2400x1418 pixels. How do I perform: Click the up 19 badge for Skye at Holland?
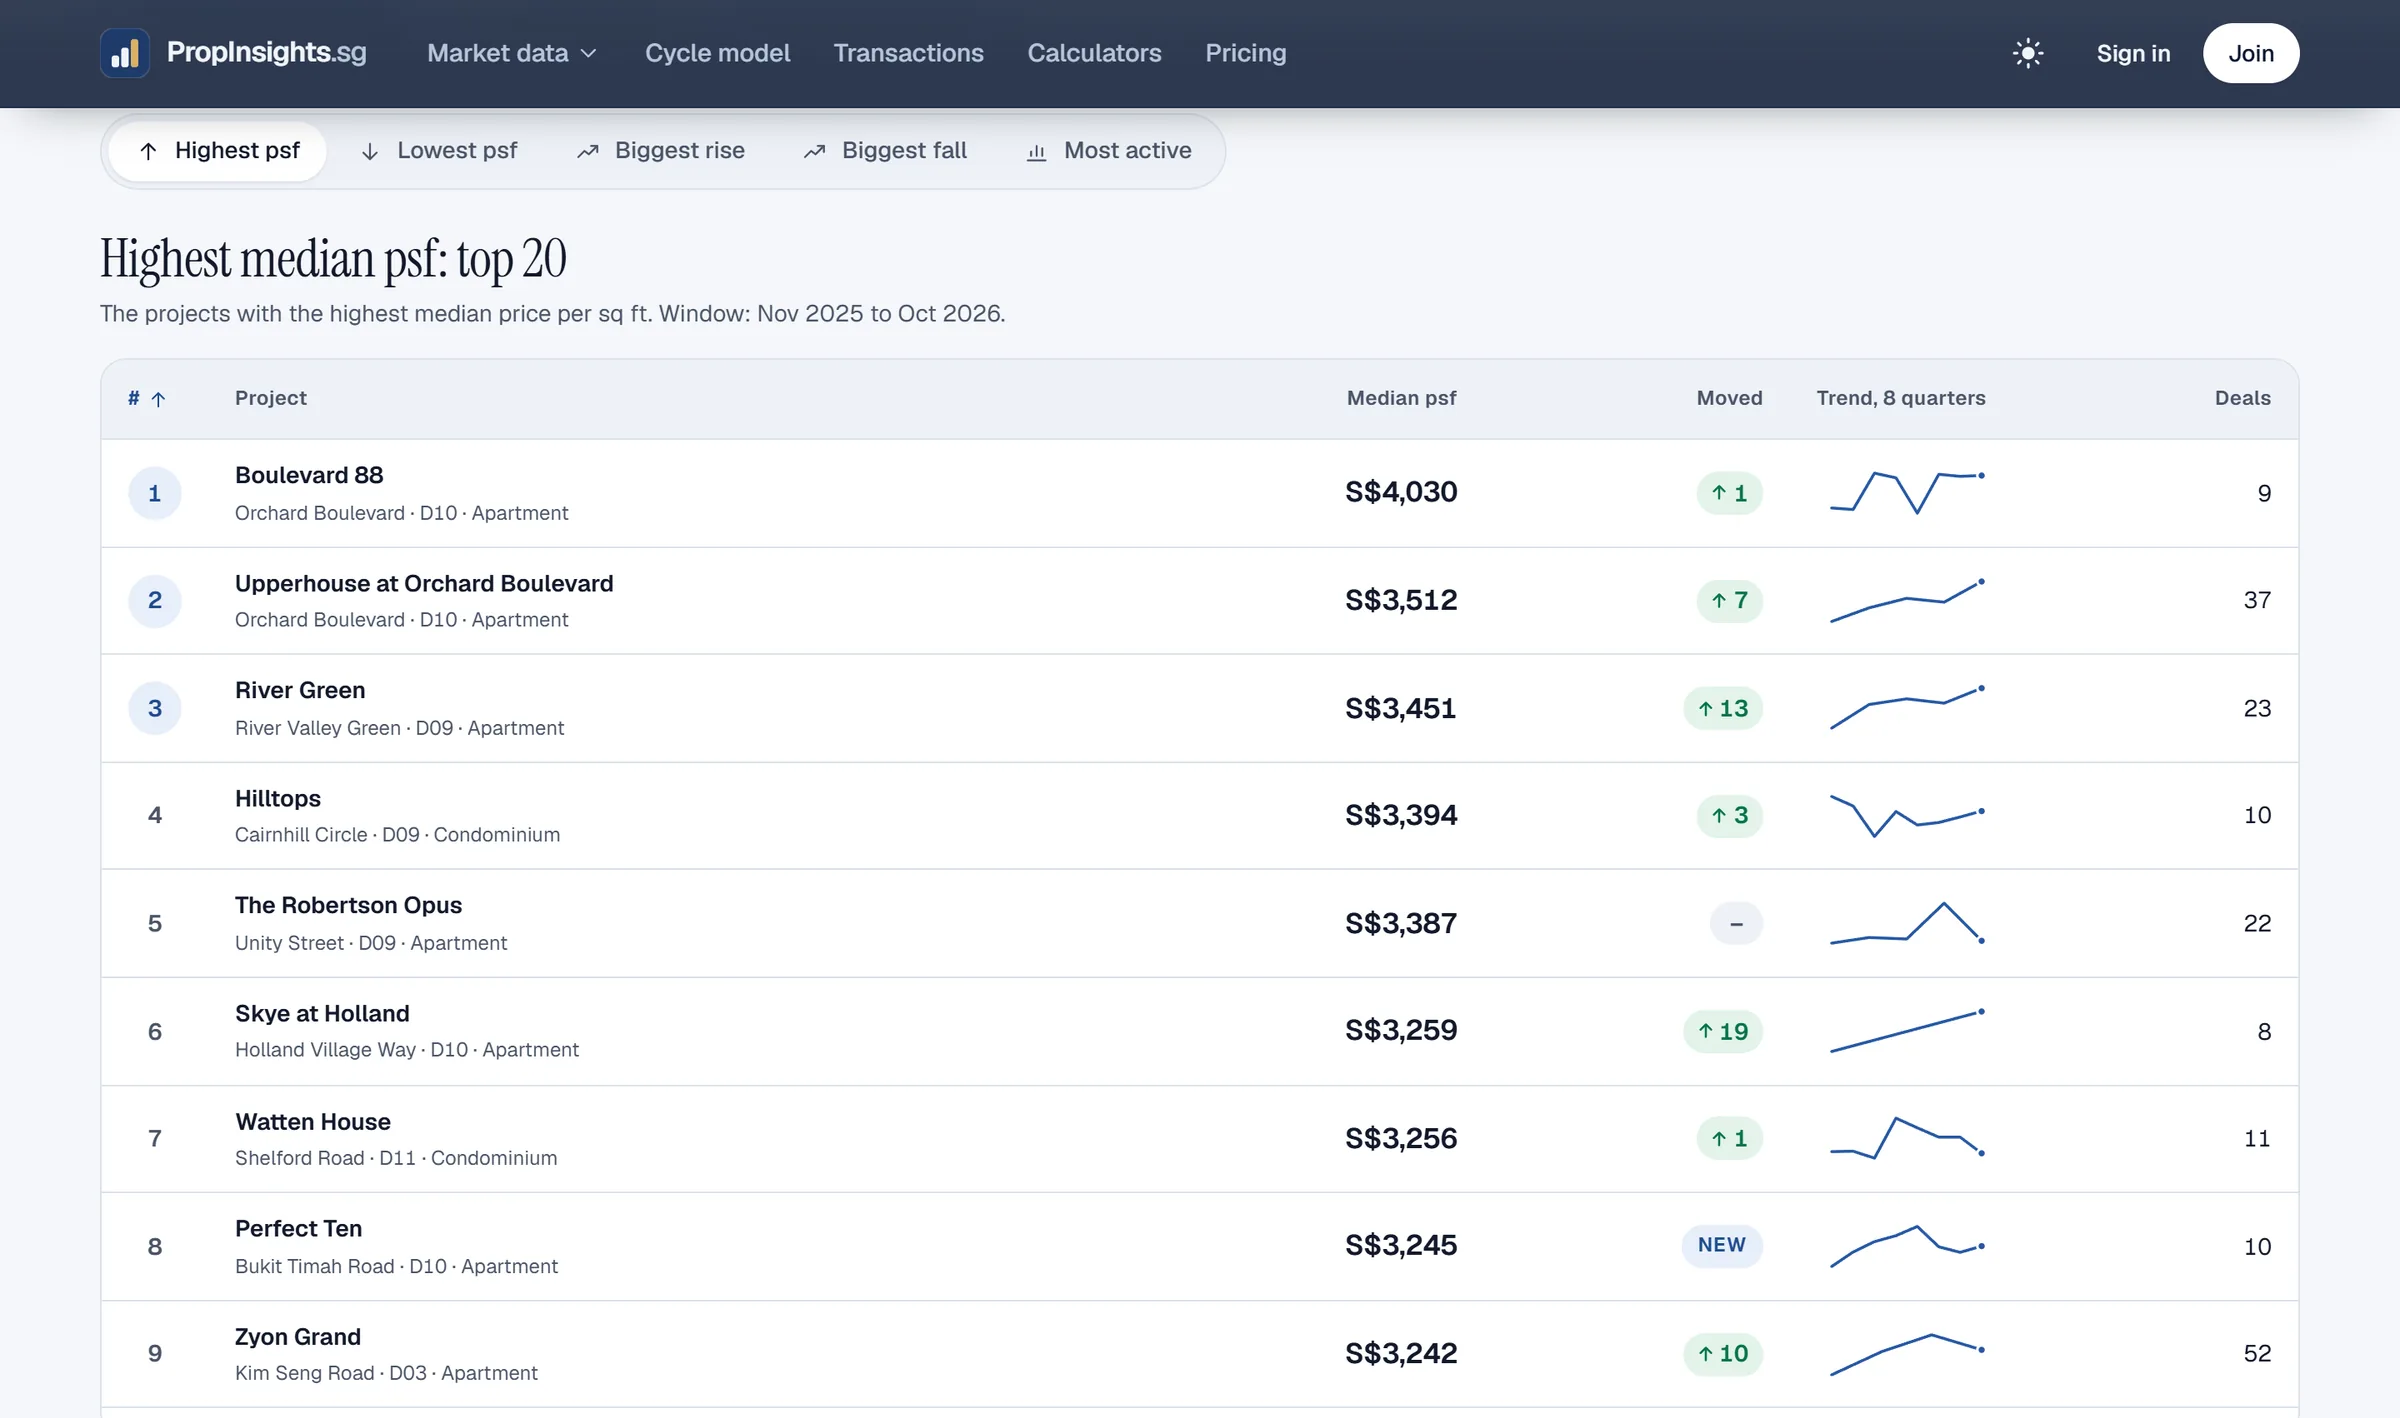(1723, 1031)
